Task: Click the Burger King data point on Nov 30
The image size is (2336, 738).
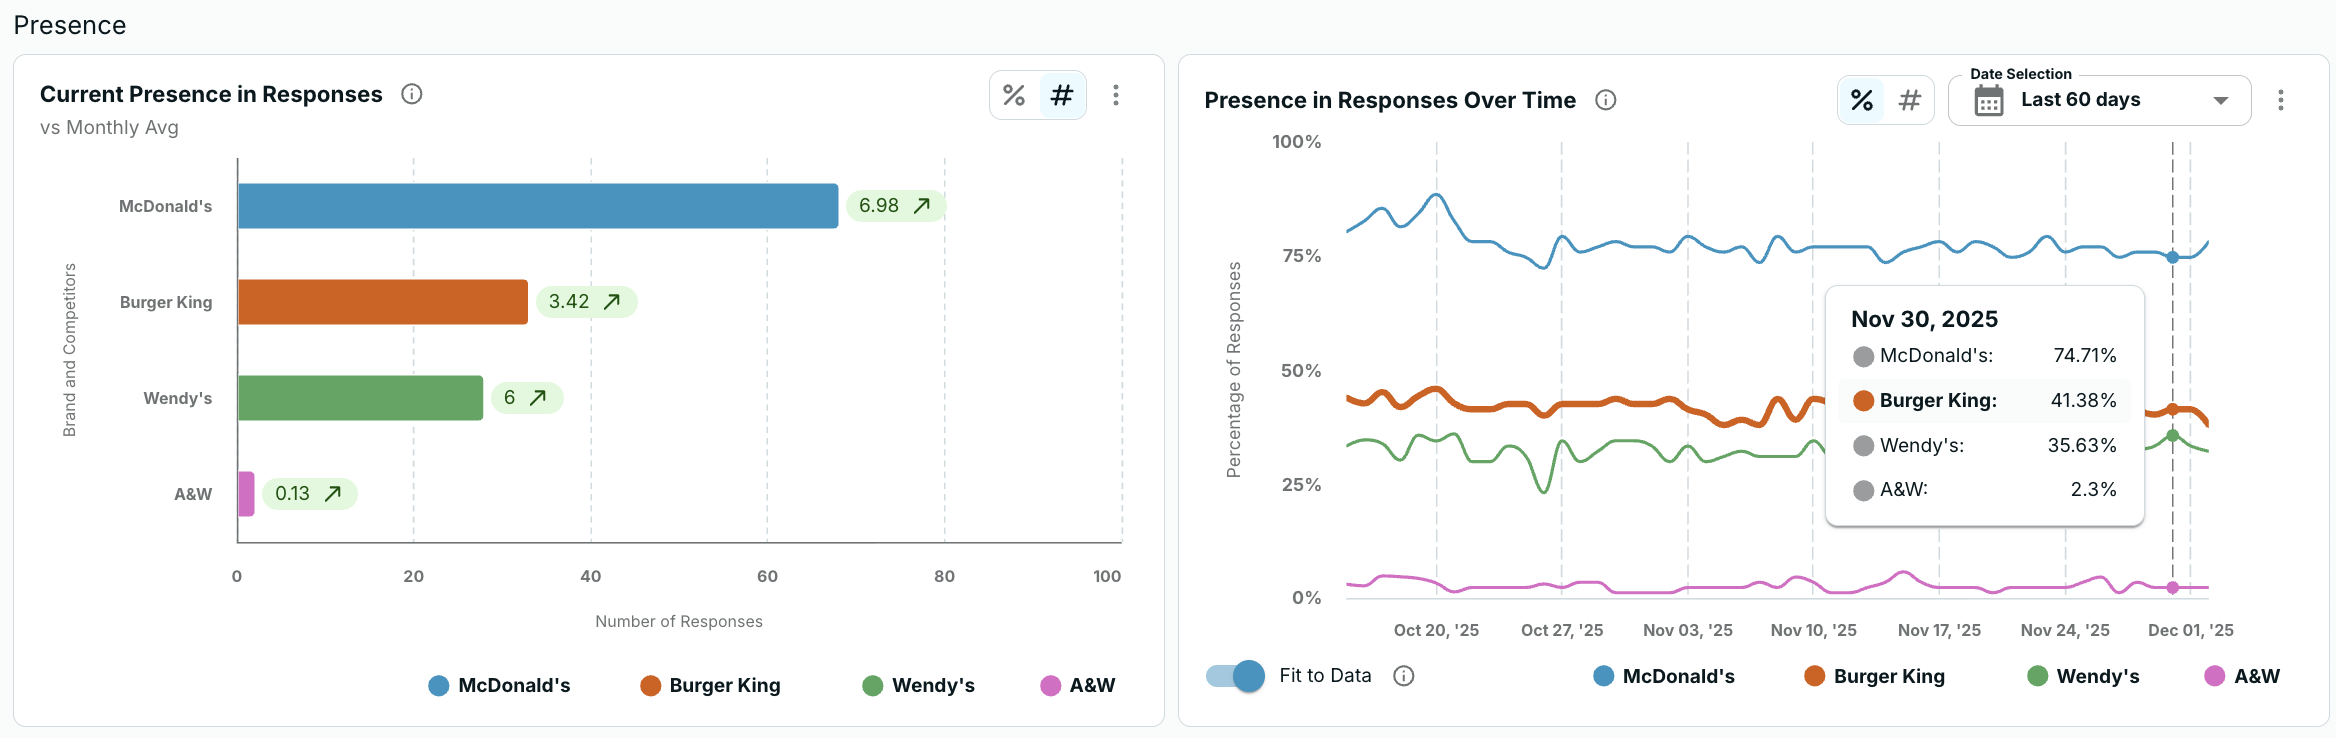Action: click(2173, 409)
